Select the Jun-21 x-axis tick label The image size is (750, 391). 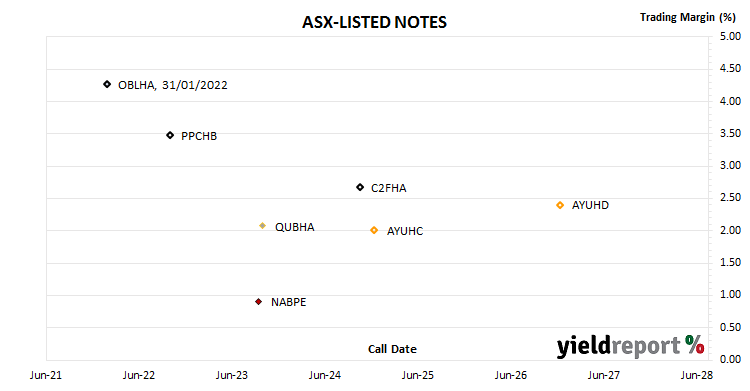pos(46,375)
